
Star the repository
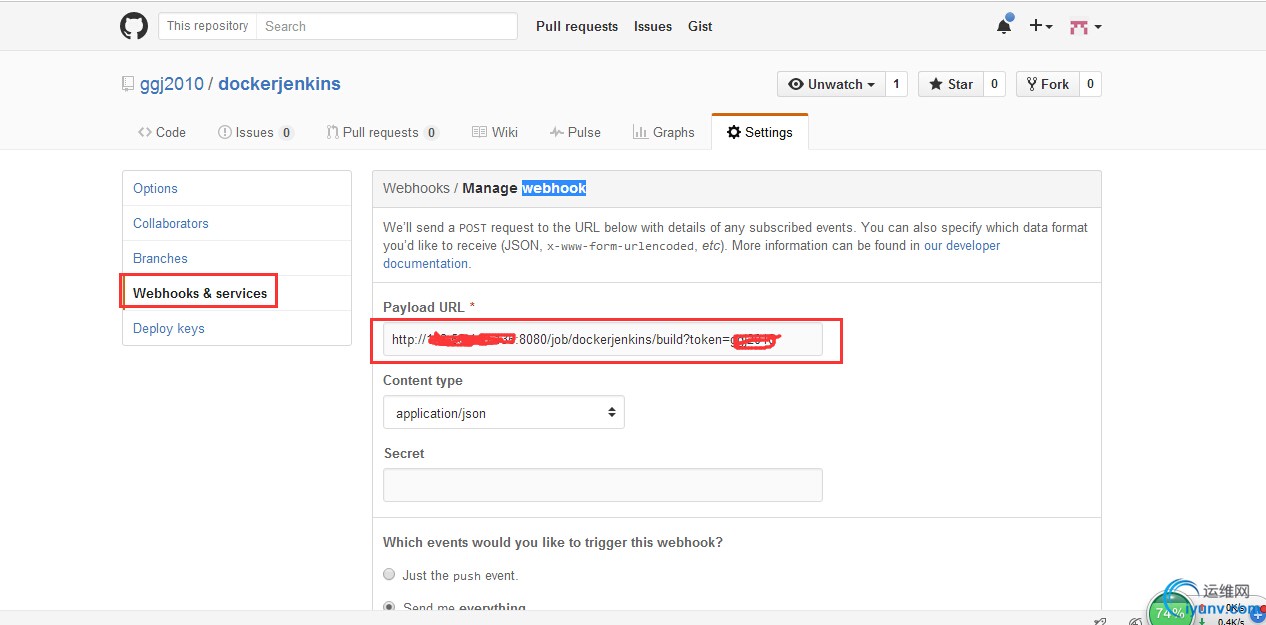[x=951, y=84]
